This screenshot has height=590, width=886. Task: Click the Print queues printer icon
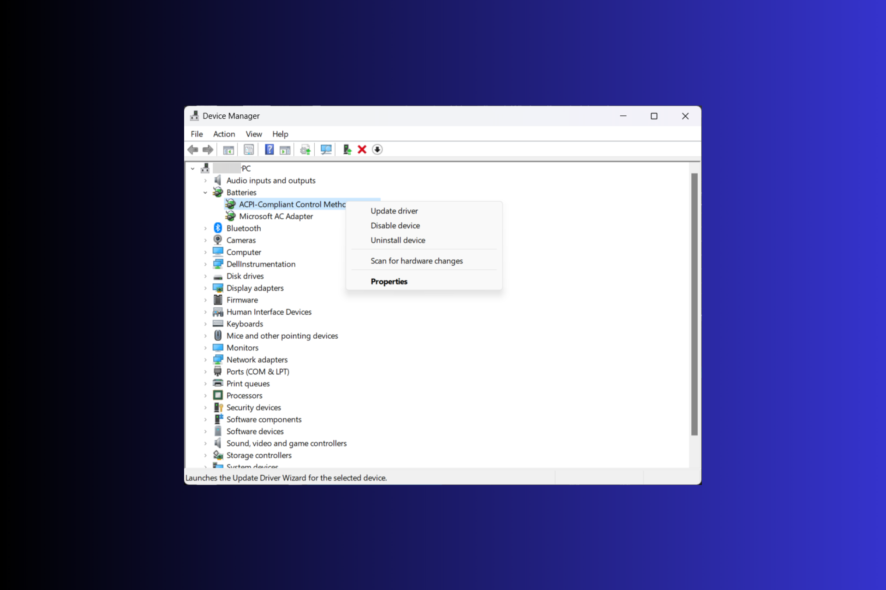click(x=218, y=383)
